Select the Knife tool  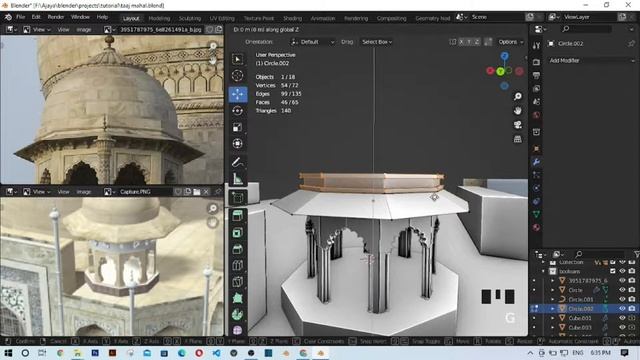click(238, 282)
